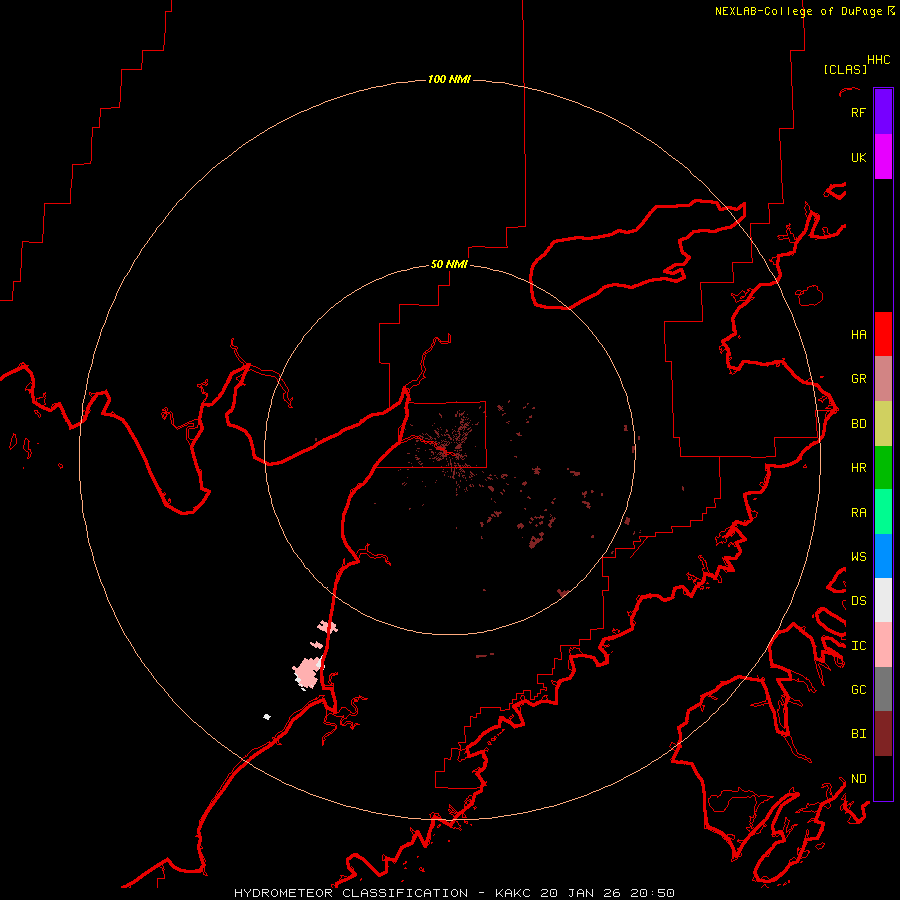Click the UK legend label
Screen dimensions: 900x900
pos(858,157)
